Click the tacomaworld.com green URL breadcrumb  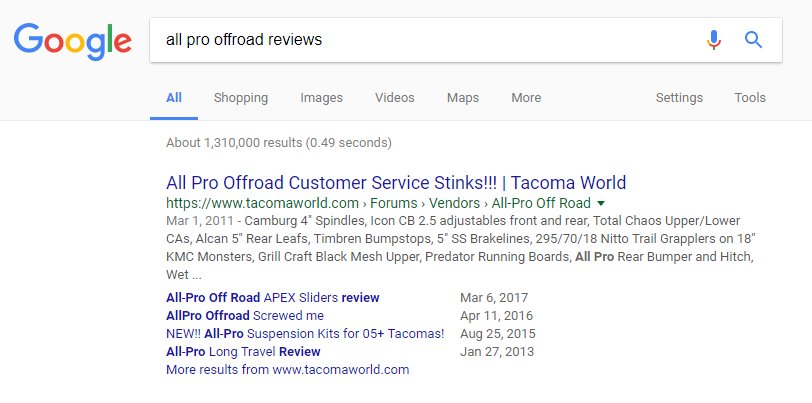pos(263,203)
